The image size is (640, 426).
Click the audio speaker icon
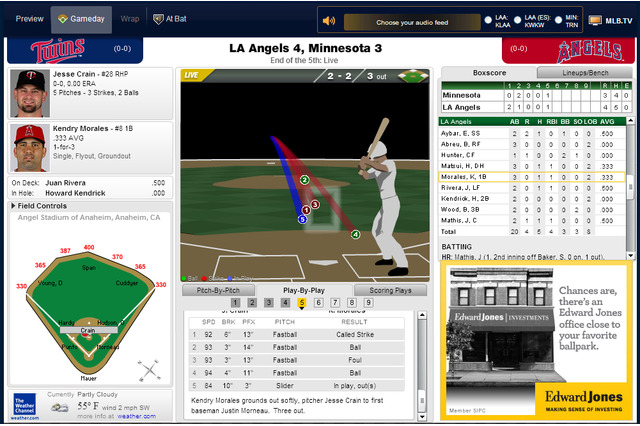tap(329, 20)
